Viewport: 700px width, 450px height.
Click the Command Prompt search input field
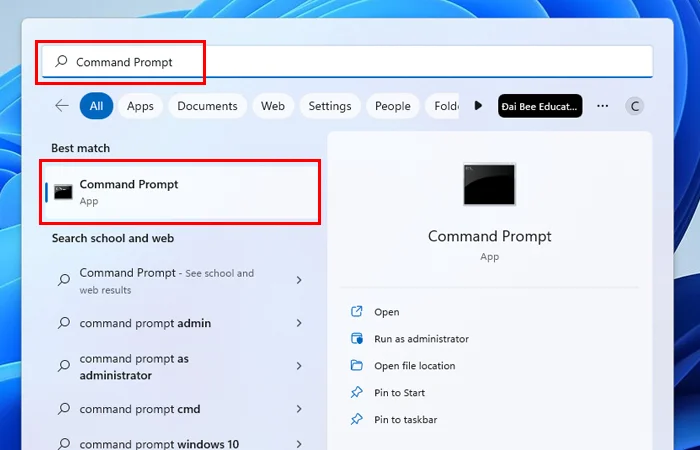[347, 62]
